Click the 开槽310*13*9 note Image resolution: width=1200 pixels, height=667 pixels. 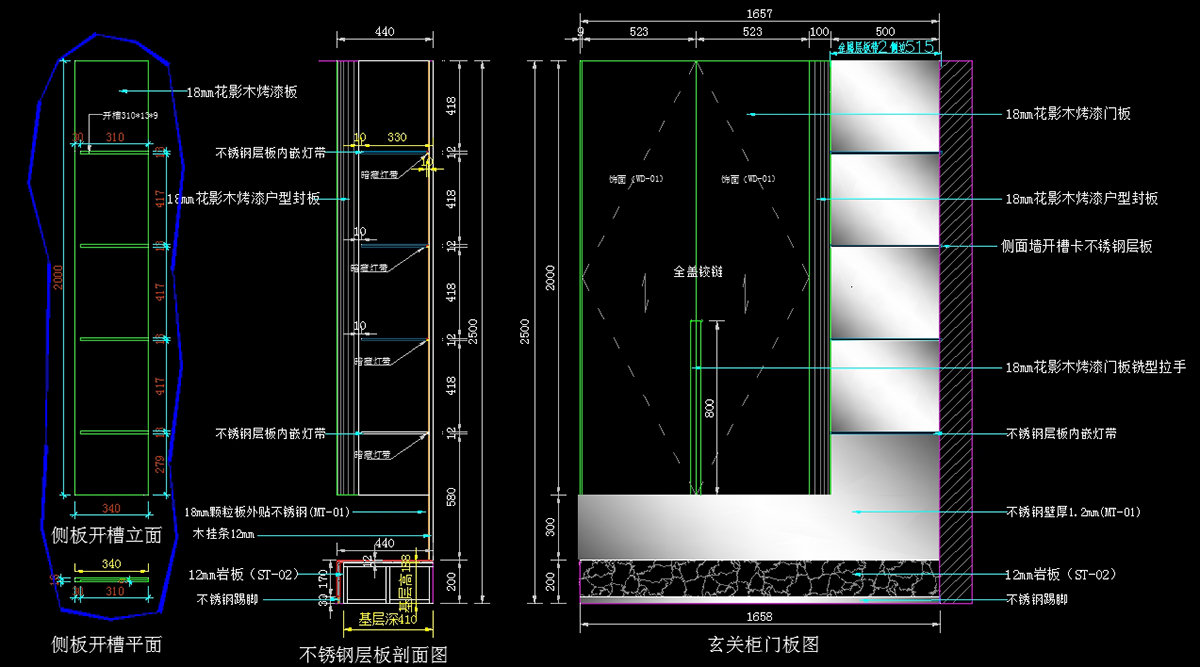130,116
